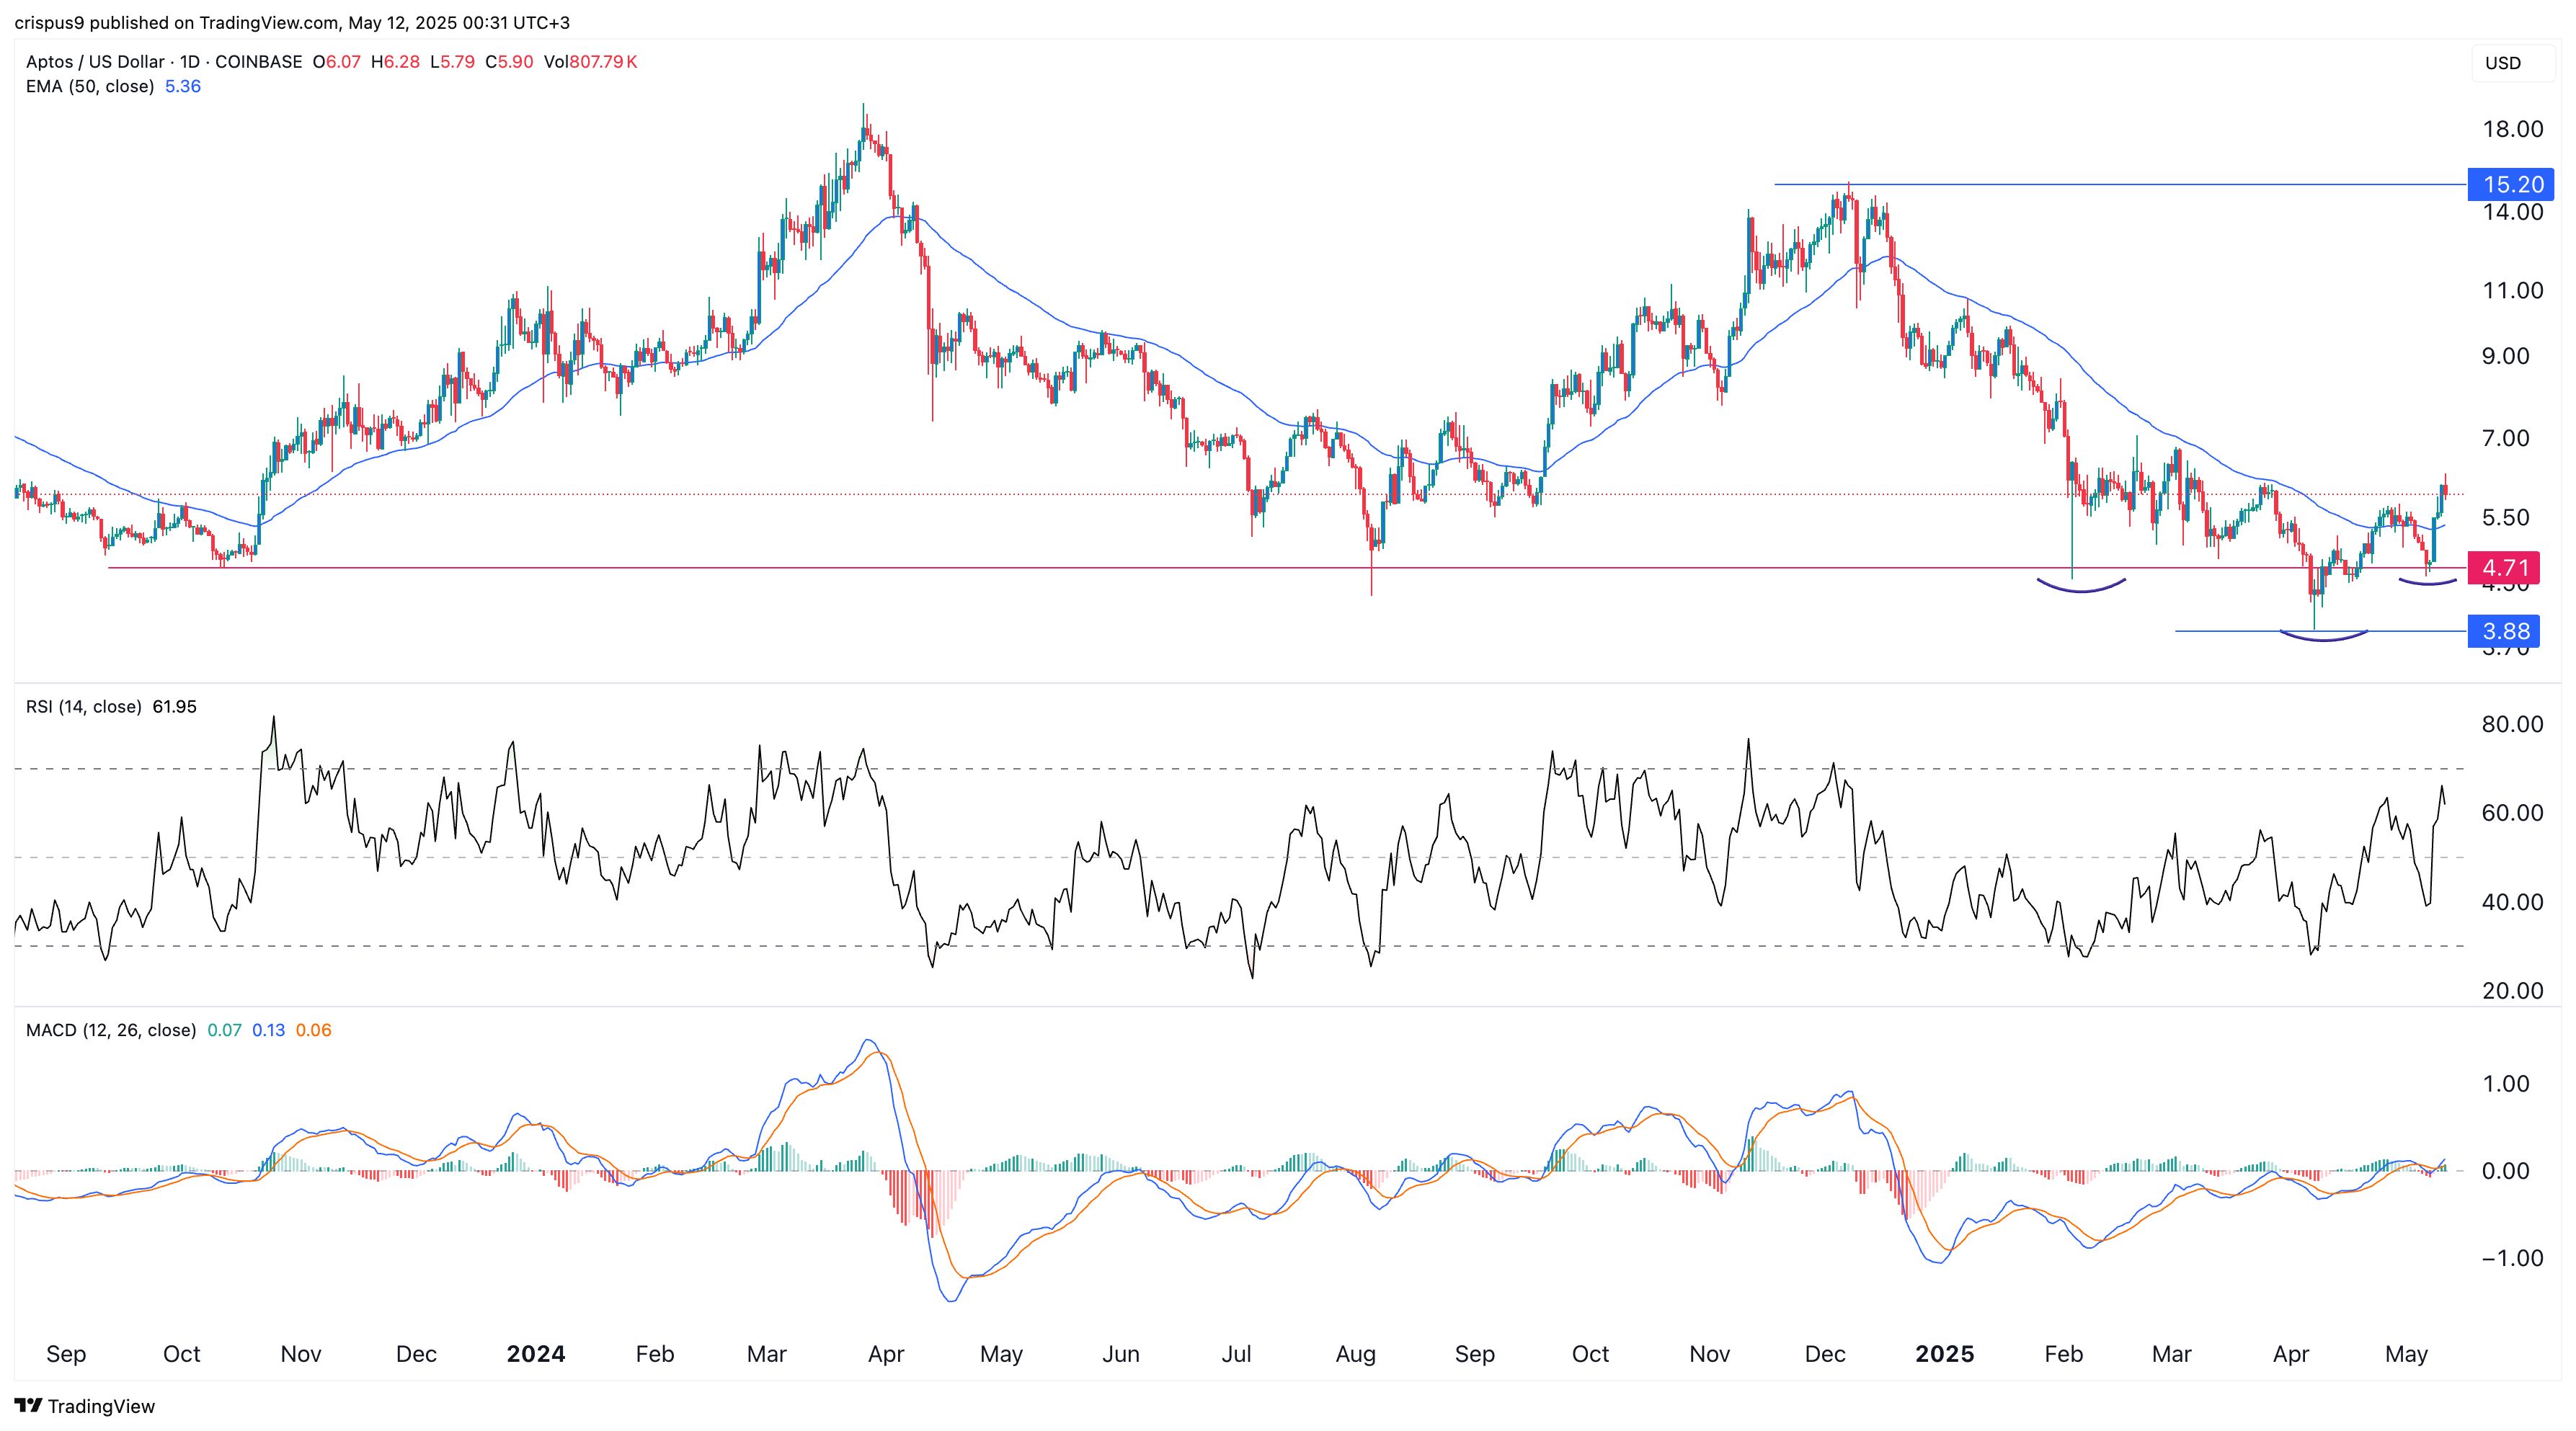Viewport: 2576px width, 1431px height.
Task: Click the 15.20 blue price label
Action: pyautogui.click(x=2511, y=184)
